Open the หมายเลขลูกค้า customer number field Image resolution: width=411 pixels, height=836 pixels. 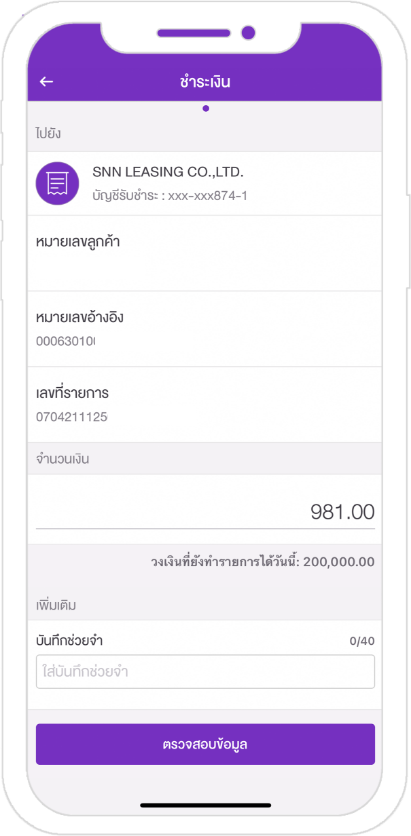pos(205,254)
